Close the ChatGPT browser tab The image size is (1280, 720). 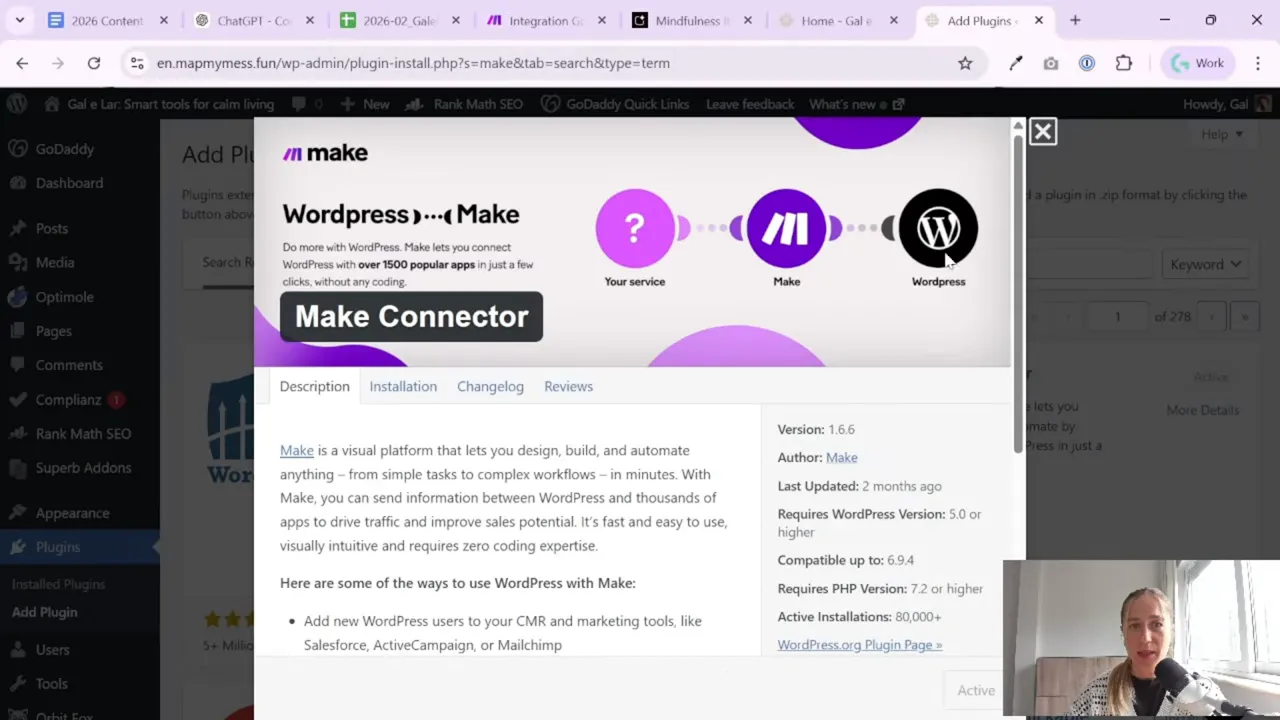310,20
